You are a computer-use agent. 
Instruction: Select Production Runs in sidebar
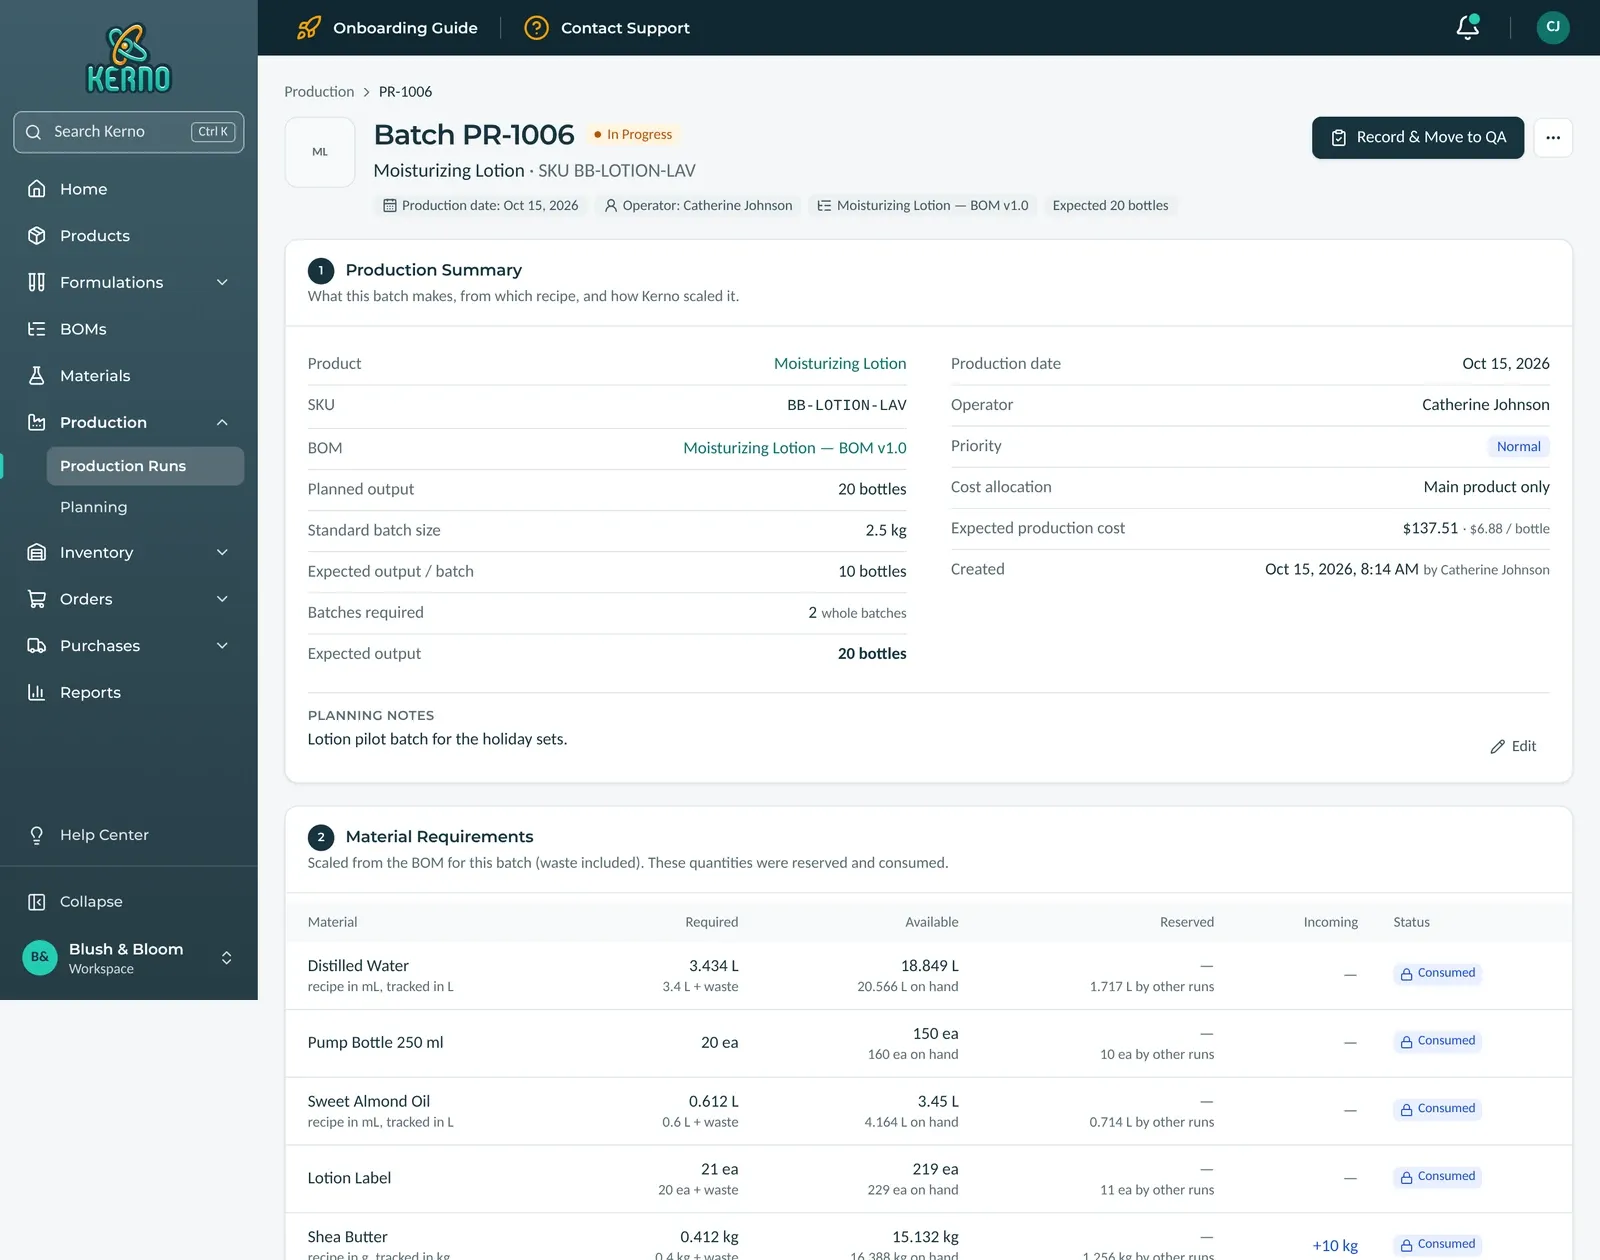click(145, 466)
